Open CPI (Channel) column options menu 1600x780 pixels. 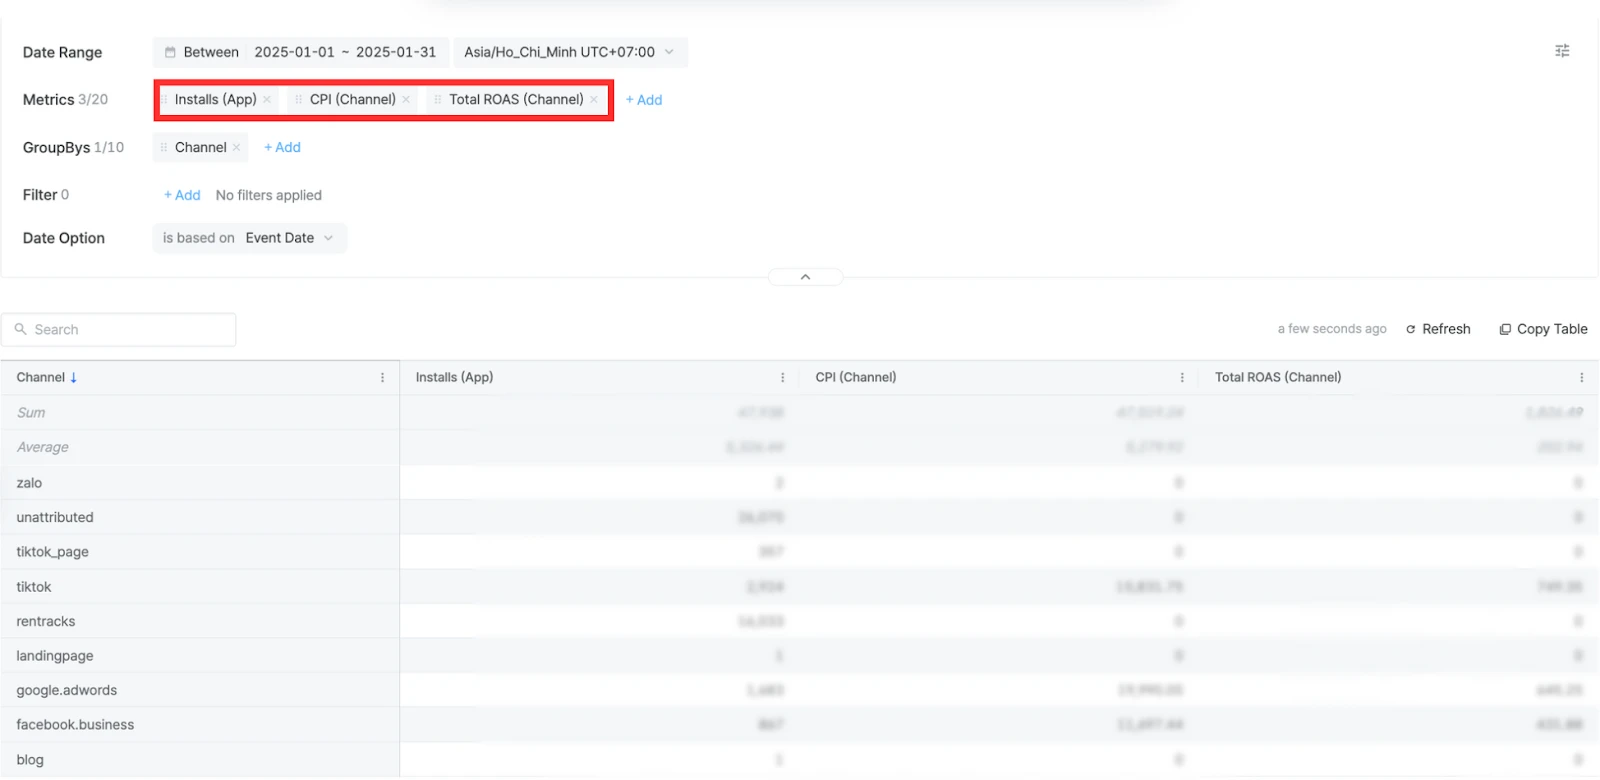(1182, 378)
